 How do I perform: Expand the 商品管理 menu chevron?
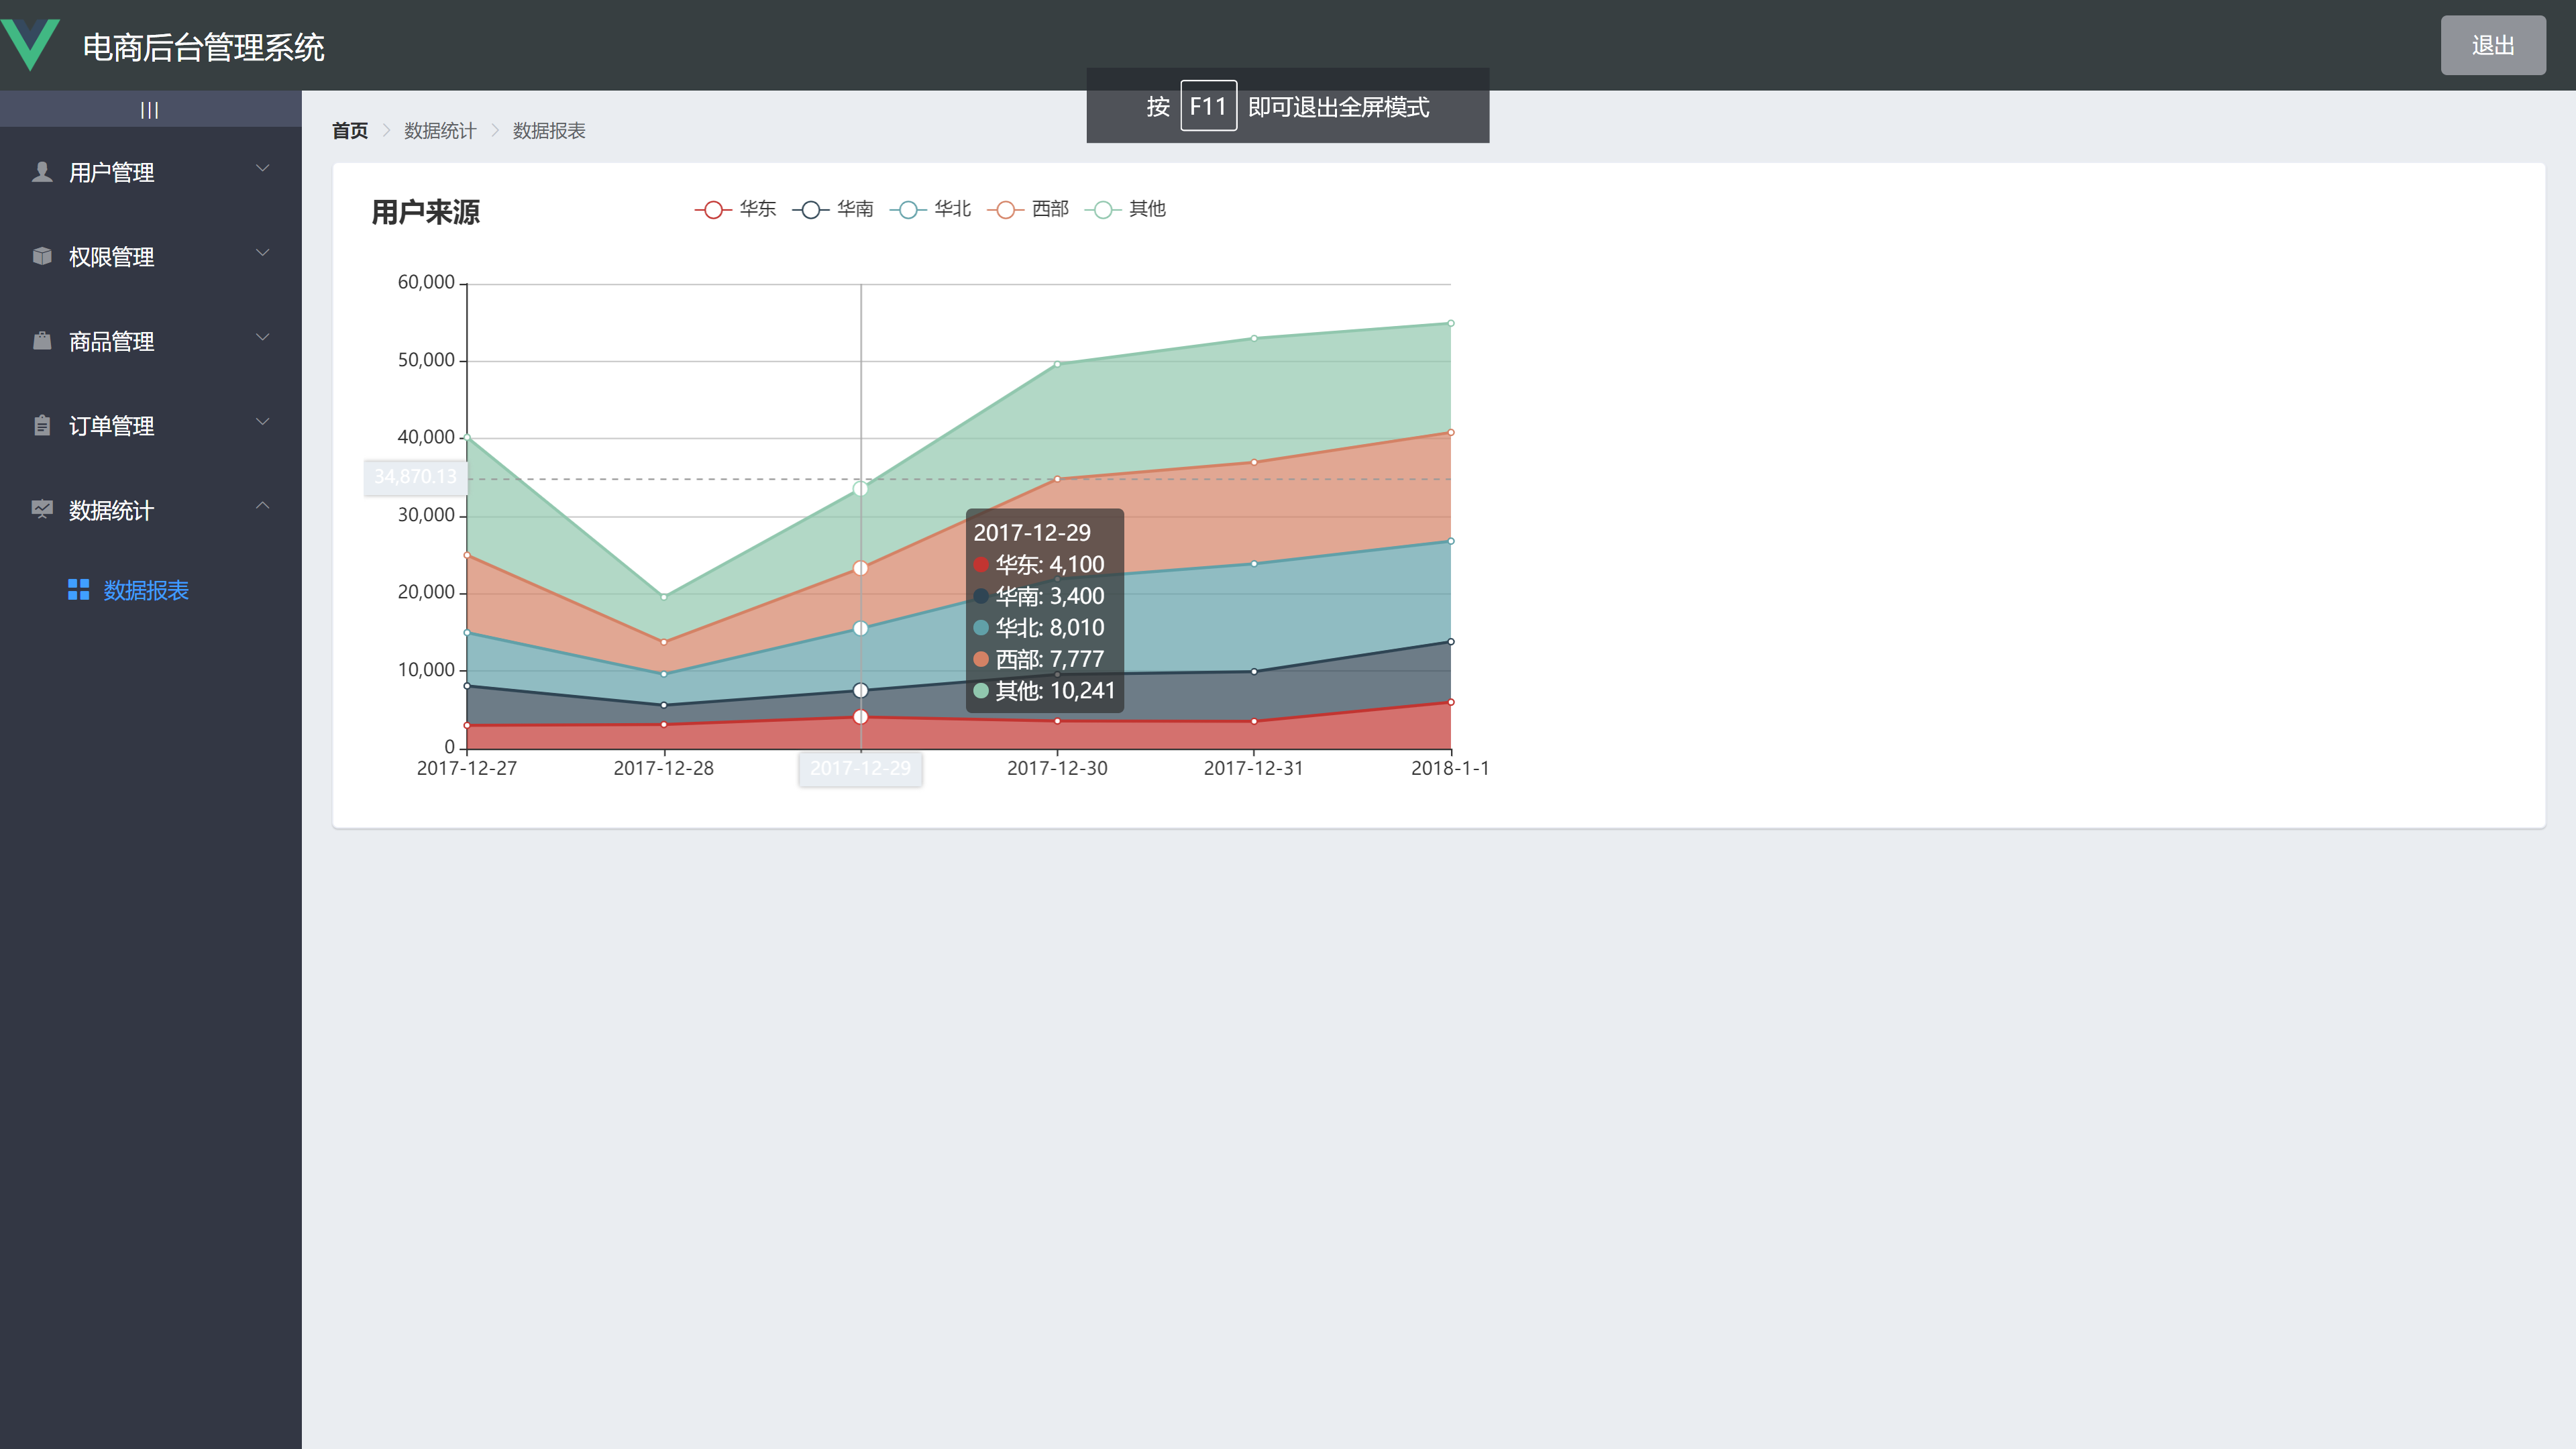[x=263, y=337]
